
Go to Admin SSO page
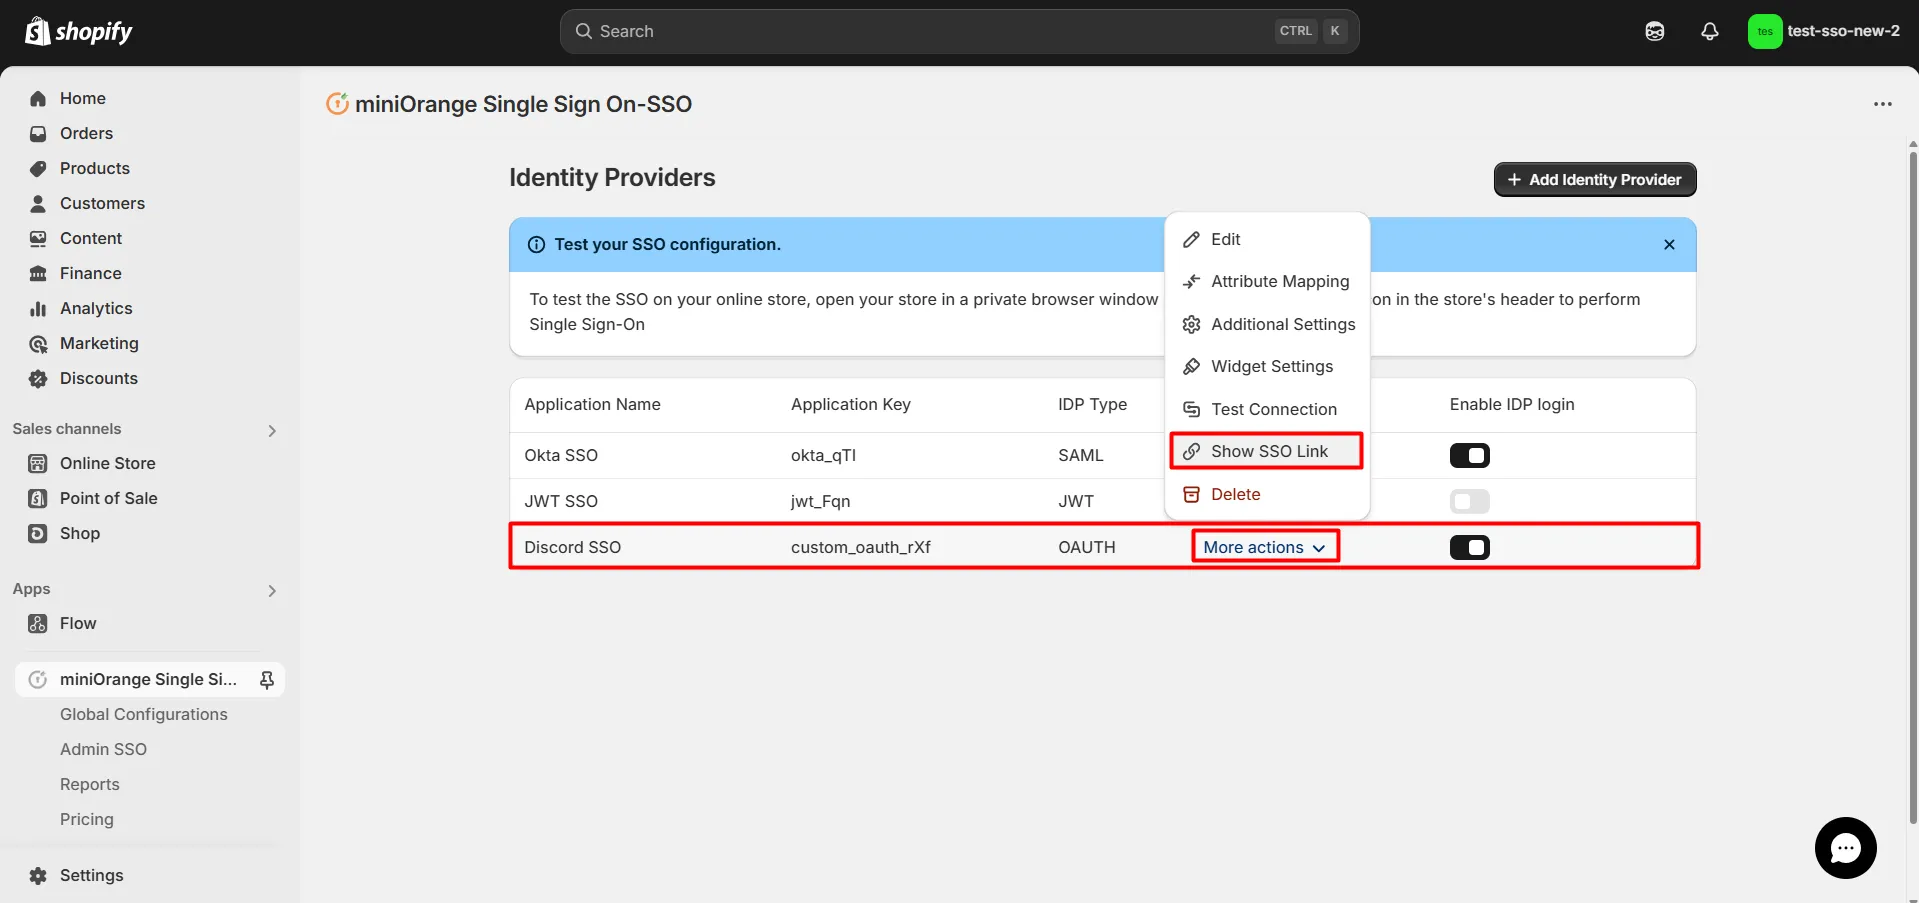103,750
